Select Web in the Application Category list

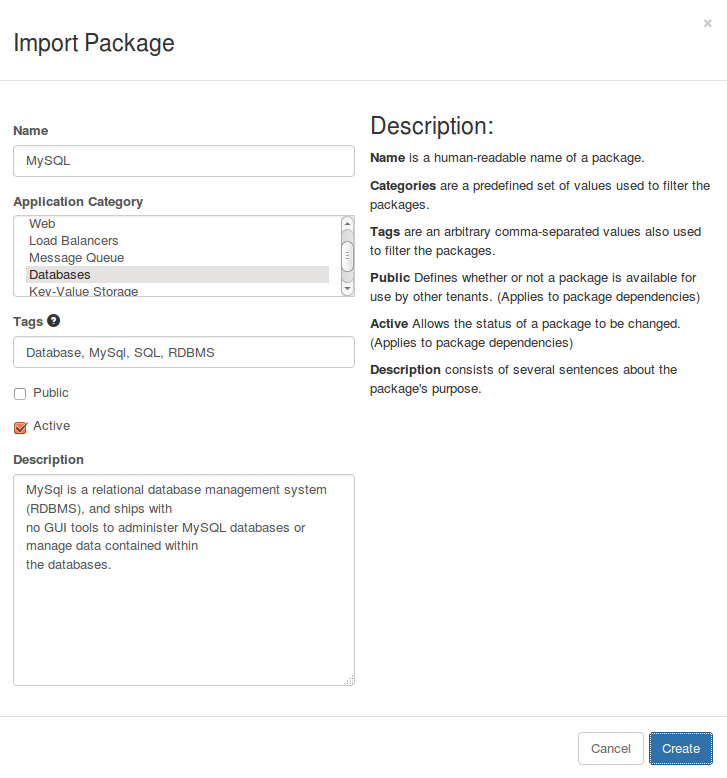click(42, 224)
